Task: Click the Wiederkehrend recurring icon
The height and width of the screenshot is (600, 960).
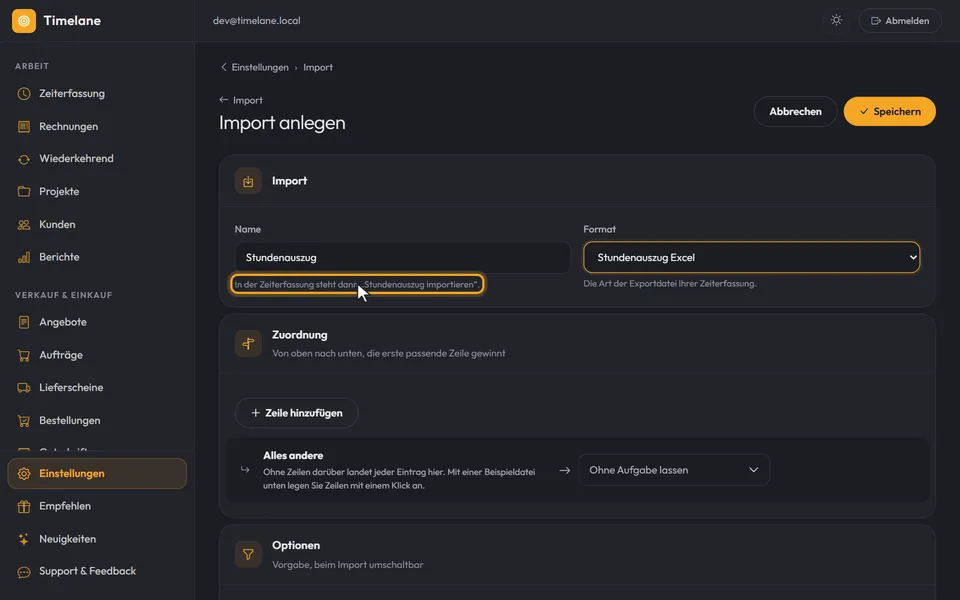Action: [x=24, y=159]
